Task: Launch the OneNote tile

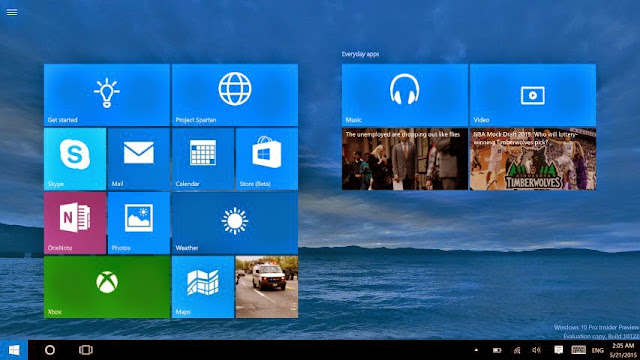Action: click(x=75, y=223)
